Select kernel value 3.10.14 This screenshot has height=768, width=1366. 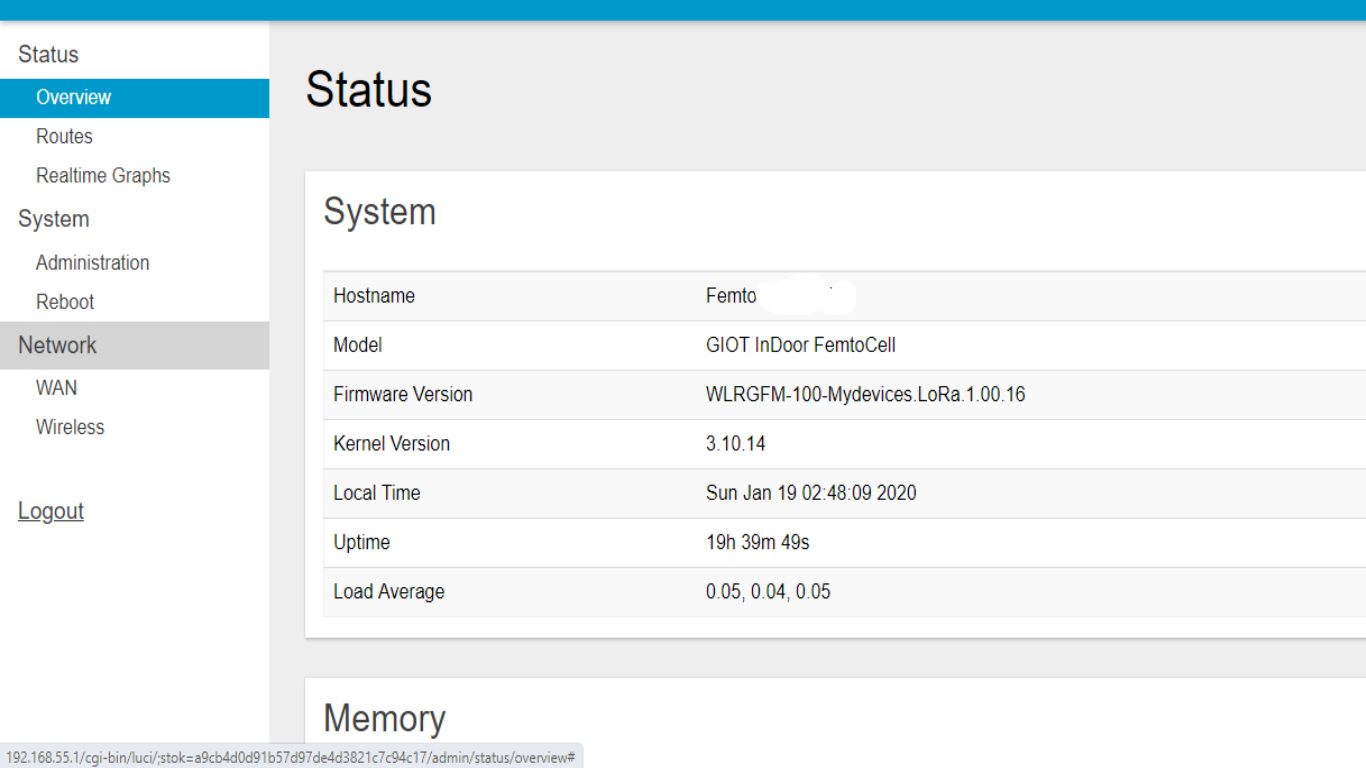point(735,444)
